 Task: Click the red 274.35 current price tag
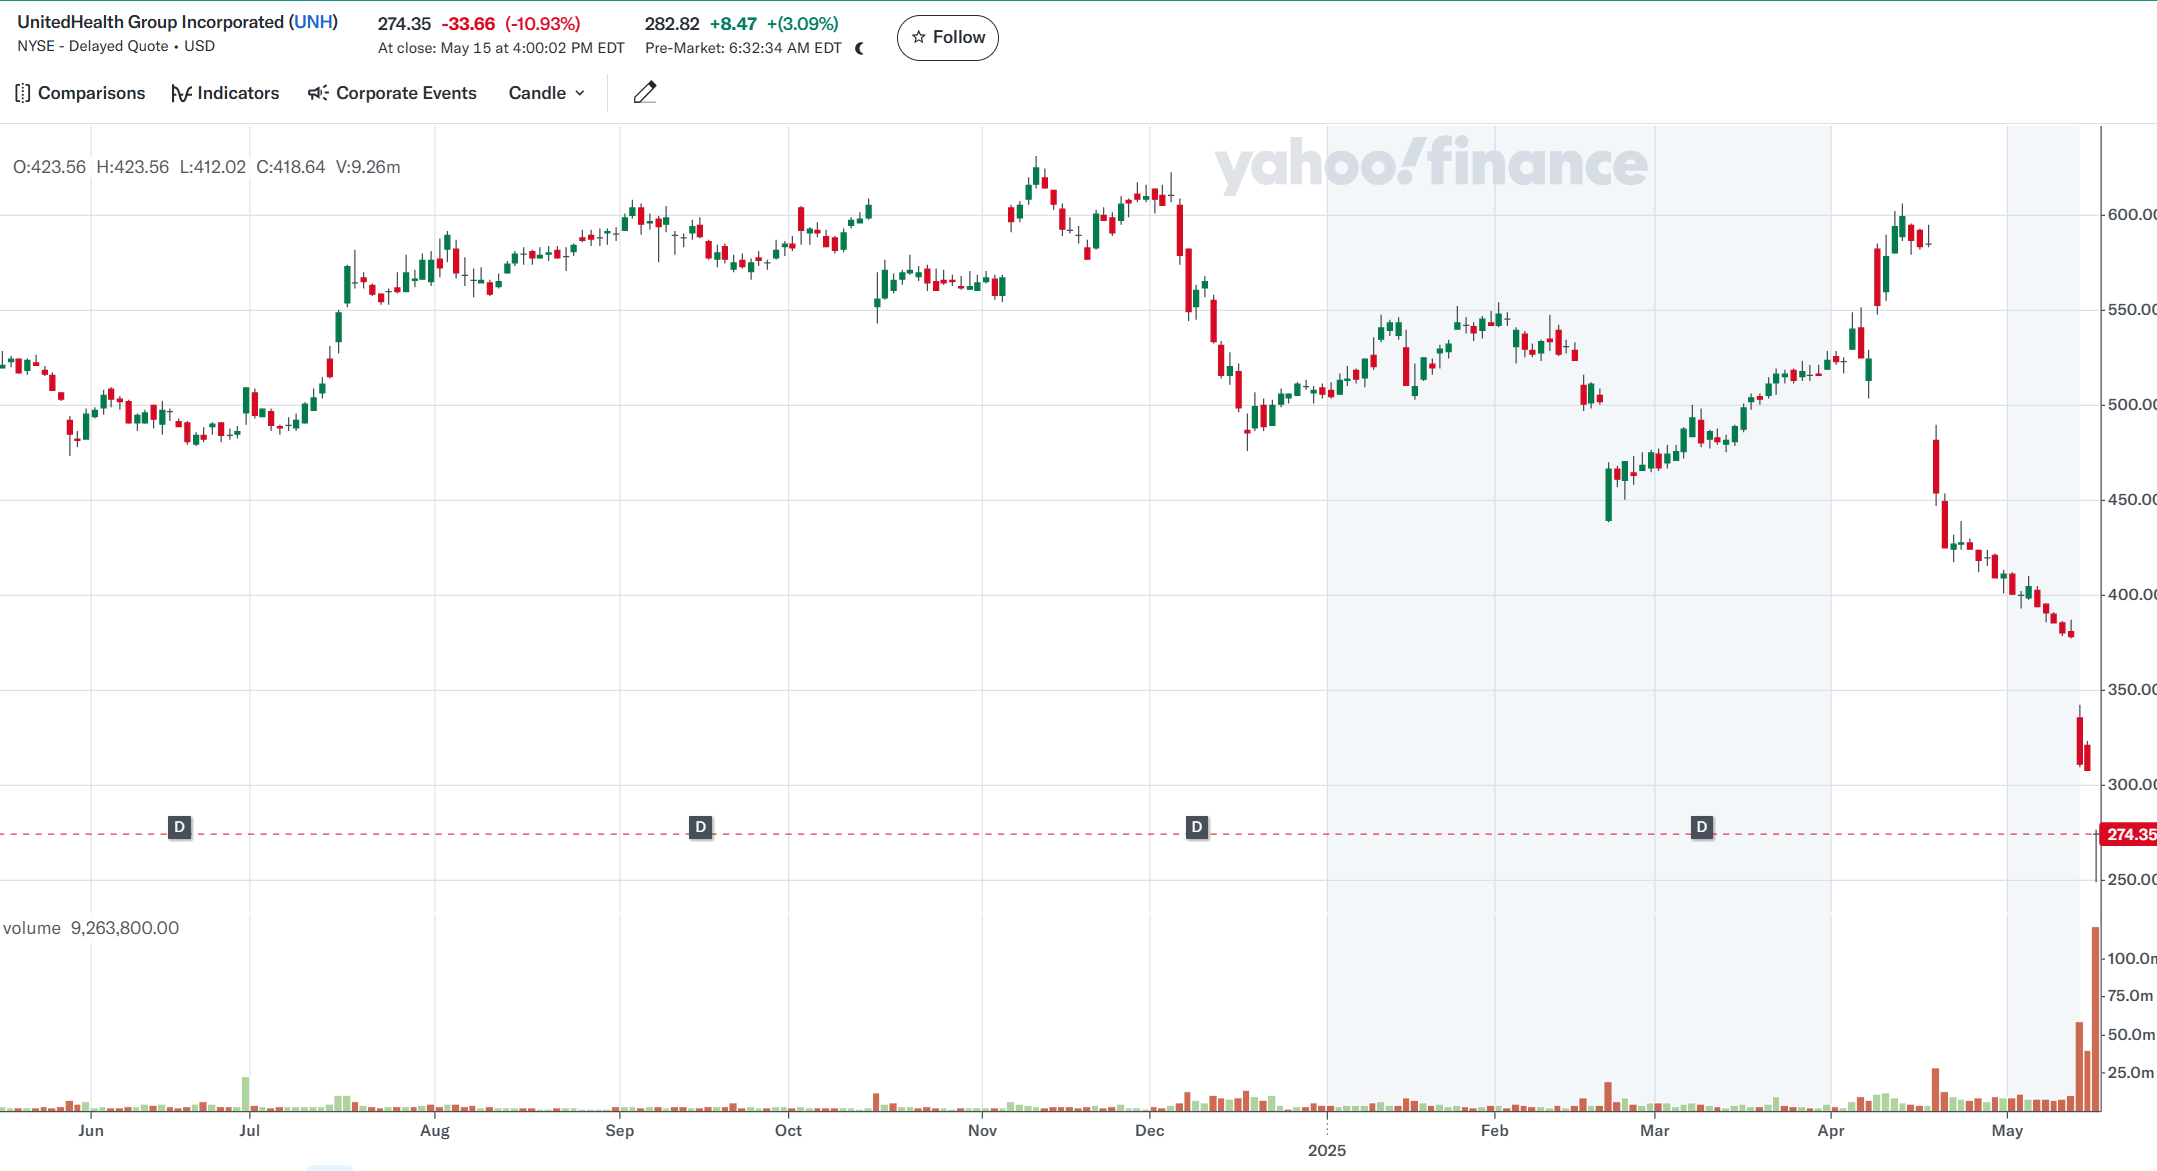click(2129, 834)
